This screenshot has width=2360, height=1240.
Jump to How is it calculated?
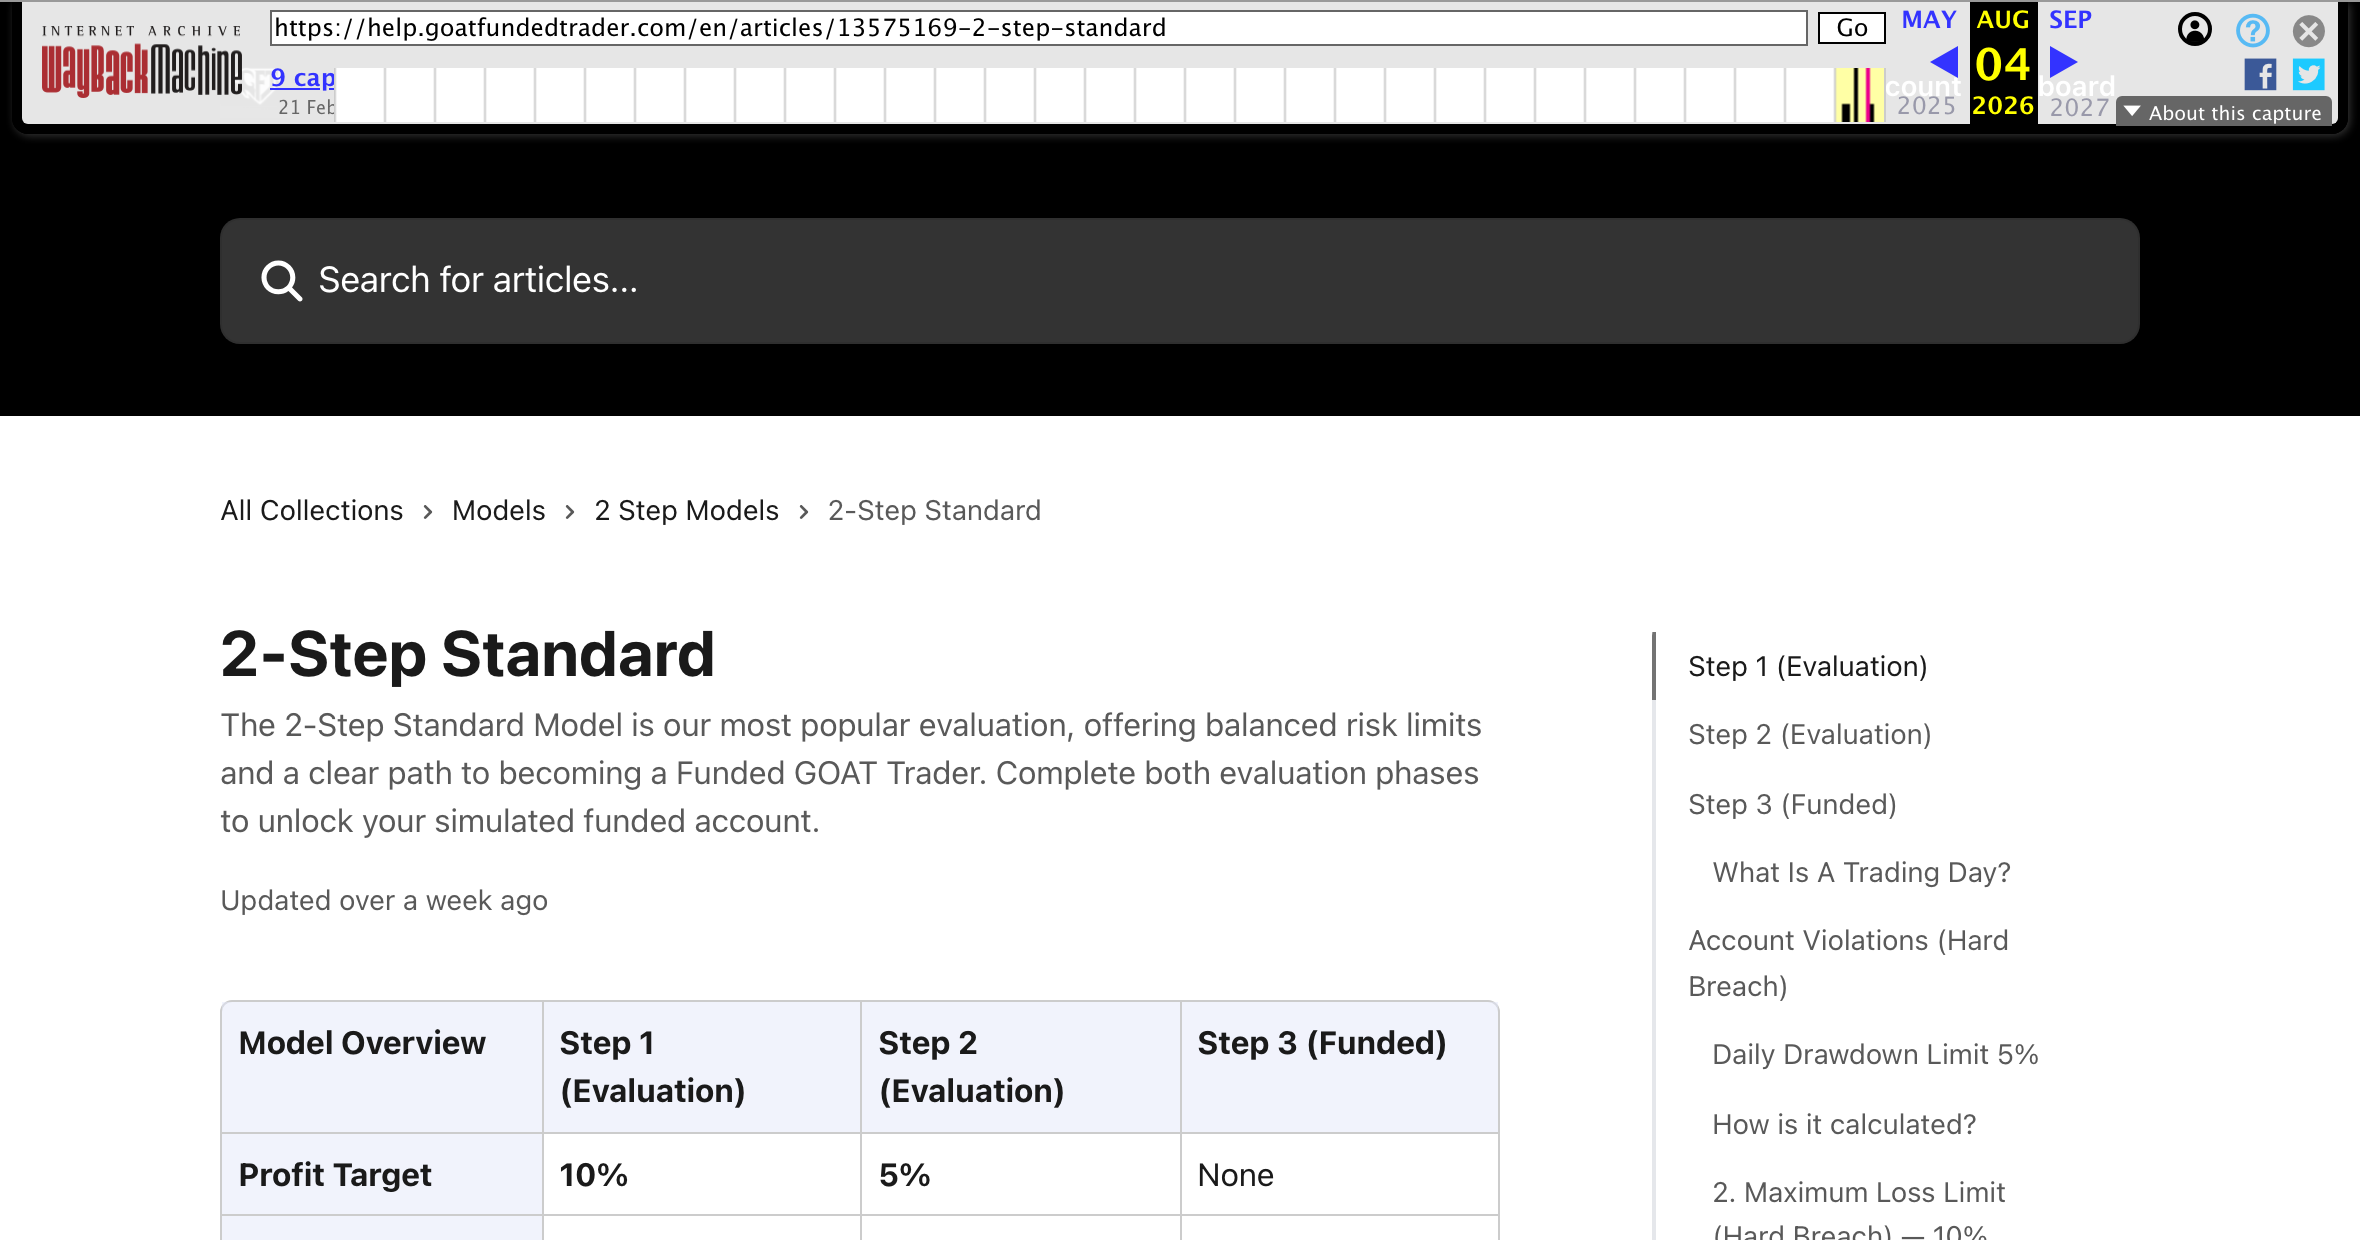click(x=1844, y=1125)
